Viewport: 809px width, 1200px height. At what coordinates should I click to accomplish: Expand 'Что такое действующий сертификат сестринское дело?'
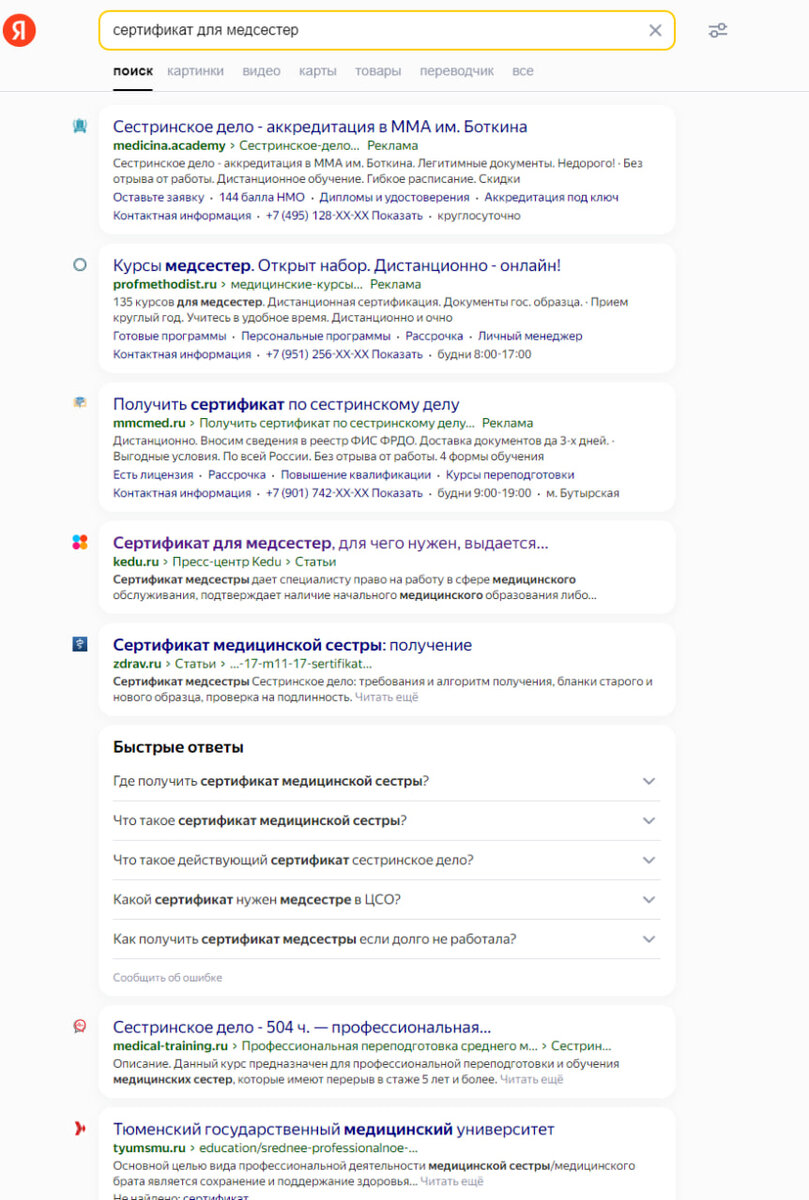(386, 860)
